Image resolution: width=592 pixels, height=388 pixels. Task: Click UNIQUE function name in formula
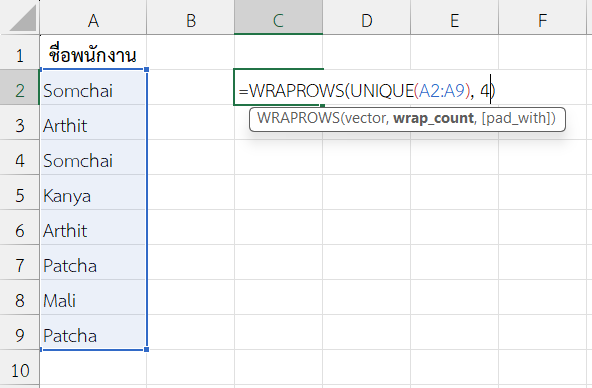(x=382, y=91)
